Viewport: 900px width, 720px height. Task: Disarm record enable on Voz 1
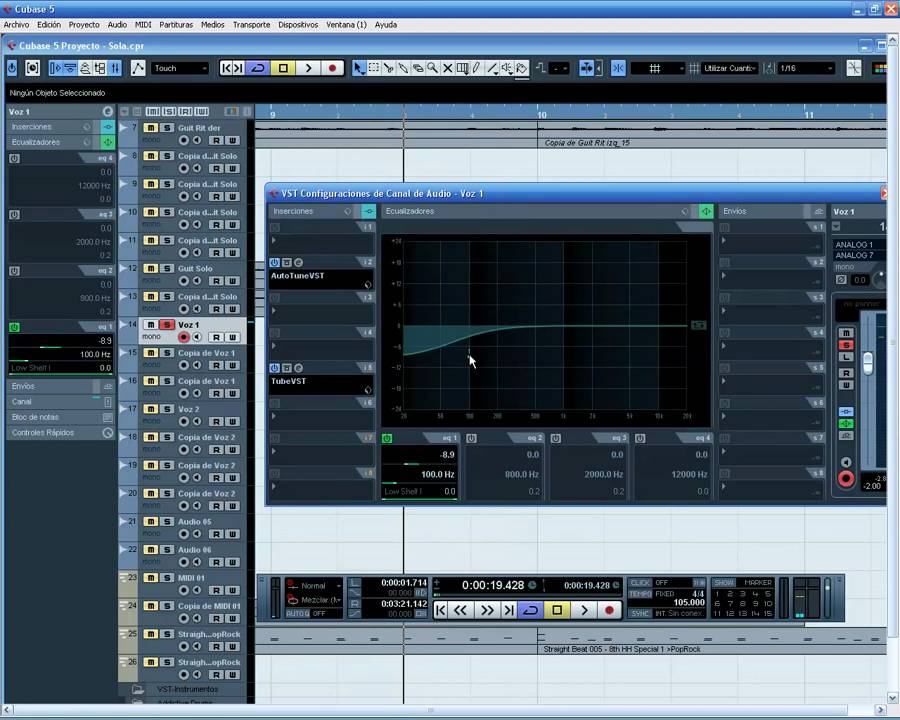pyautogui.click(x=184, y=337)
